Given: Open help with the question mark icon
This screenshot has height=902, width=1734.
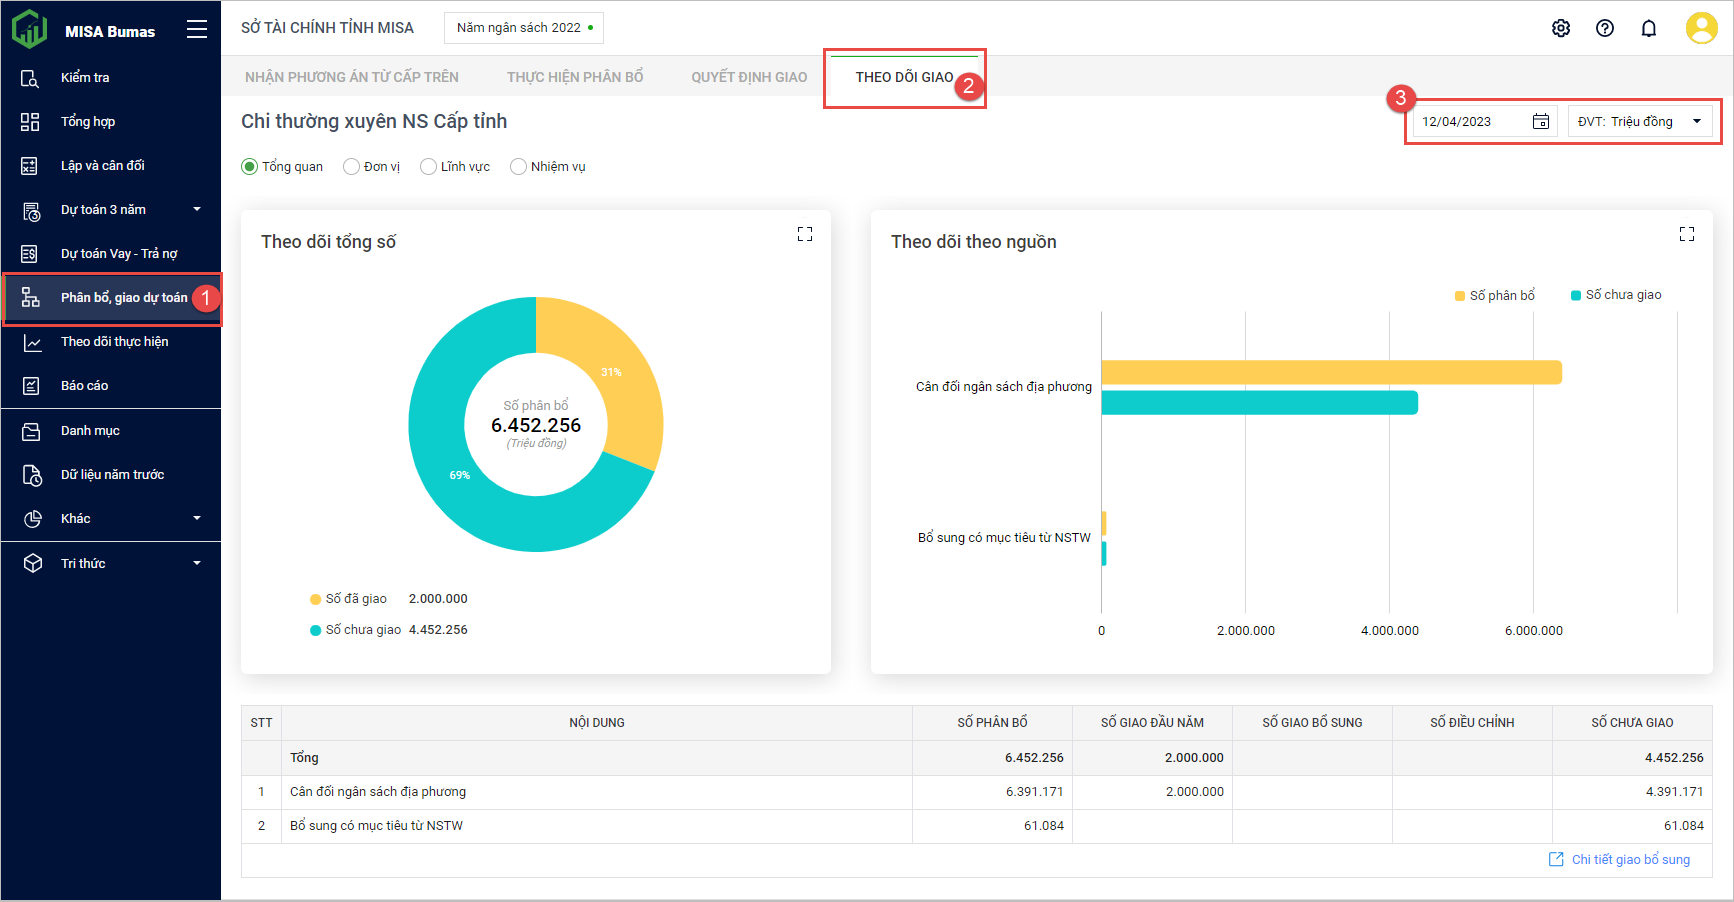Looking at the screenshot, I should [1604, 28].
